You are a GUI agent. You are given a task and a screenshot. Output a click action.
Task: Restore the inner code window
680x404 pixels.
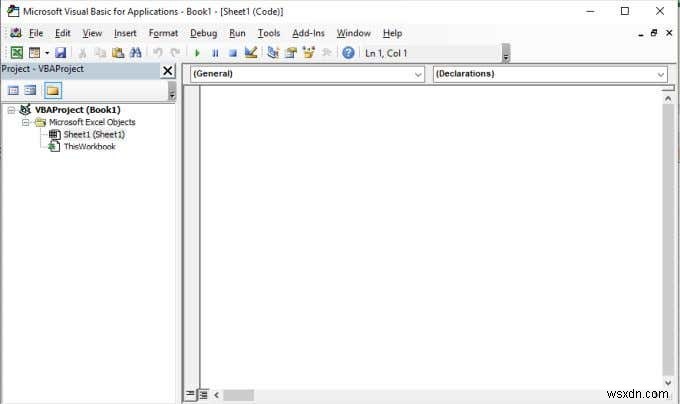(654, 33)
